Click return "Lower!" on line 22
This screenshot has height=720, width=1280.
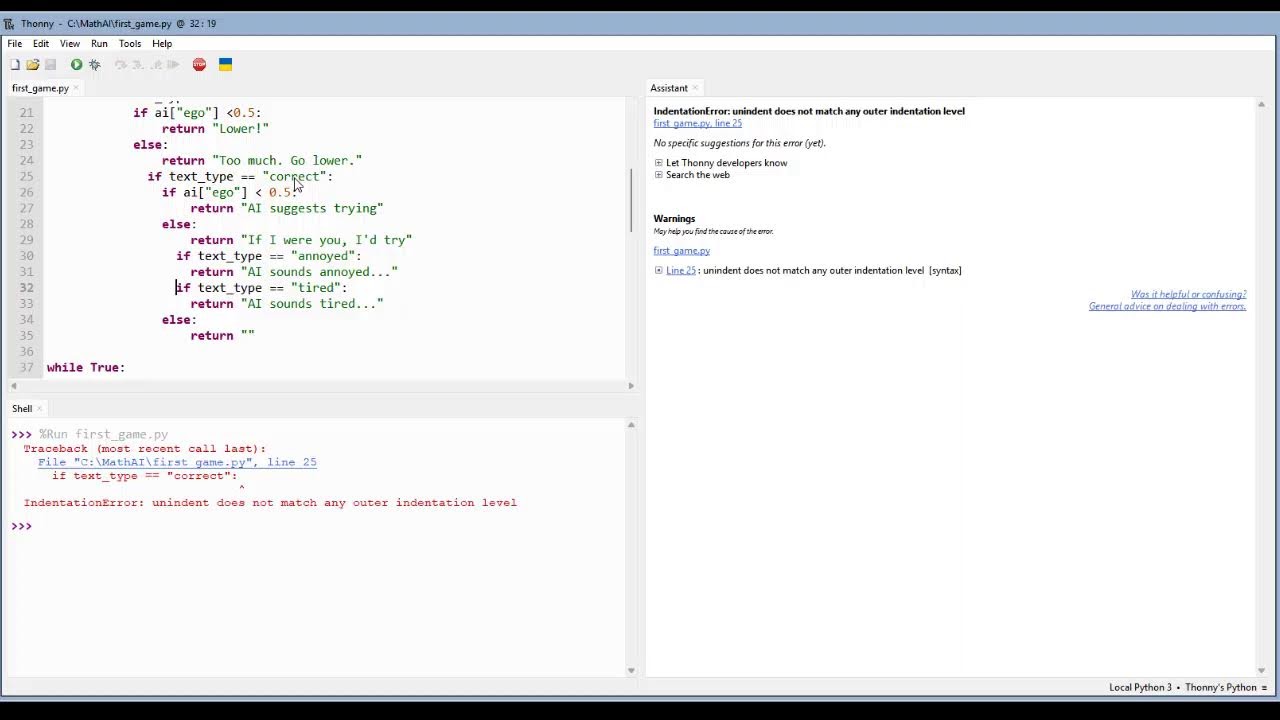(x=215, y=129)
